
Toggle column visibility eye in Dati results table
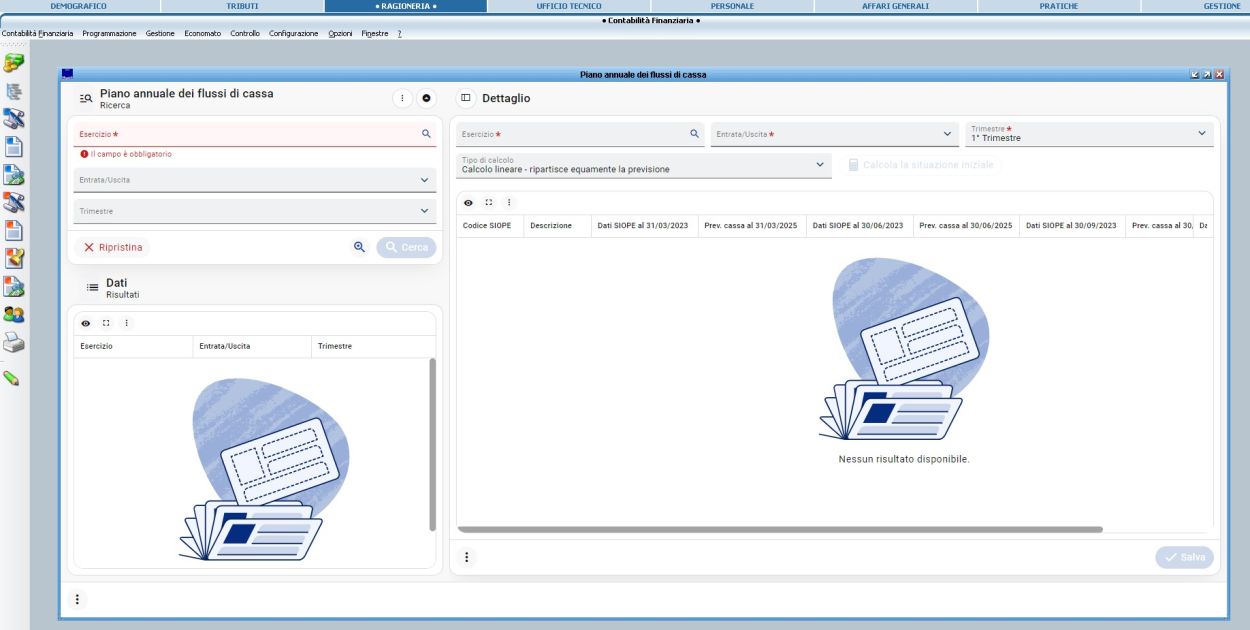point(86,323)
